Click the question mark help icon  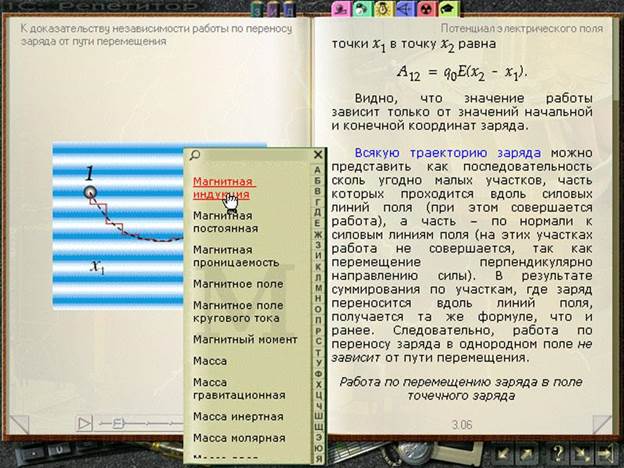pyautogui.click(x=558, y=453)
